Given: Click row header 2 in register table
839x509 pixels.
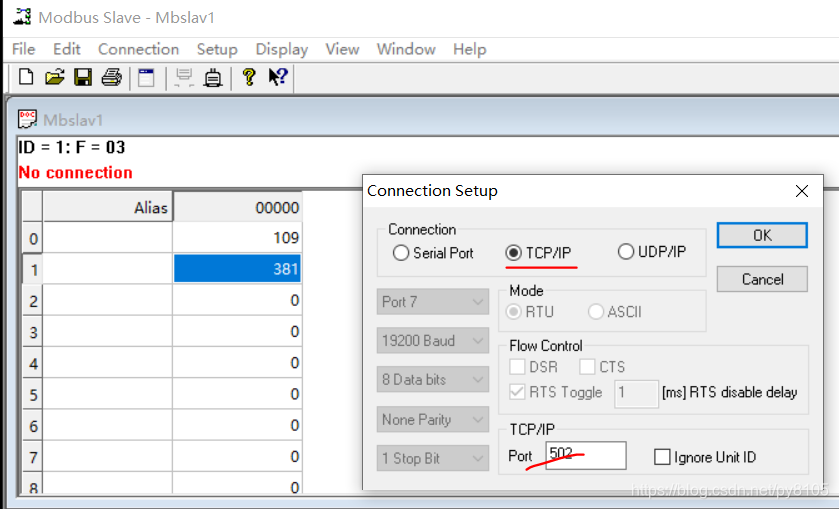Looking at the screenshot, I should coord(32,301).
